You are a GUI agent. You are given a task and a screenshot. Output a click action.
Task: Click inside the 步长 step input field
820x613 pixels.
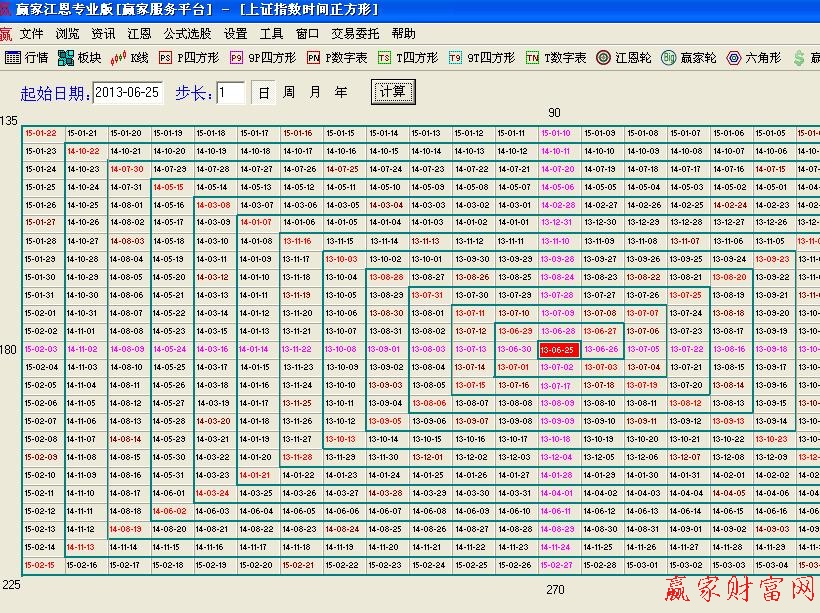pos(230,91)
